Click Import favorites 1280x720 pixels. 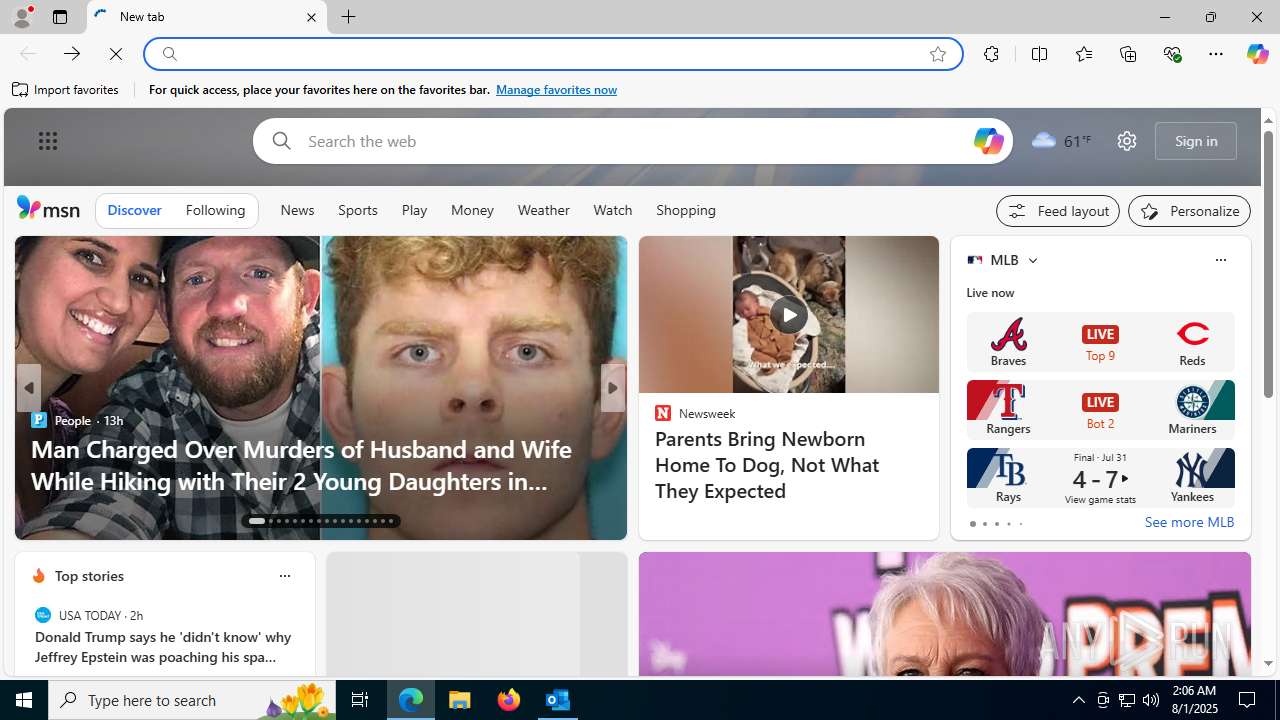66,90
